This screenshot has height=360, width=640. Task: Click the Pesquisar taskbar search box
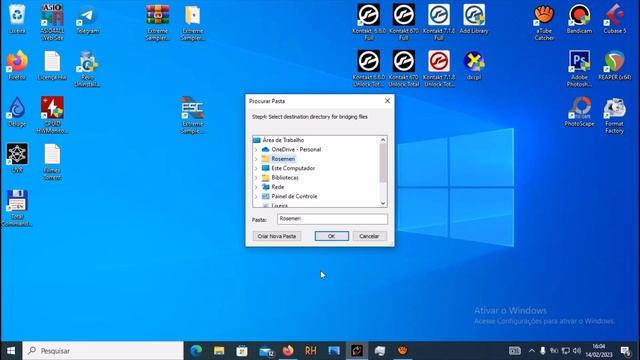[x=103, y=351]
